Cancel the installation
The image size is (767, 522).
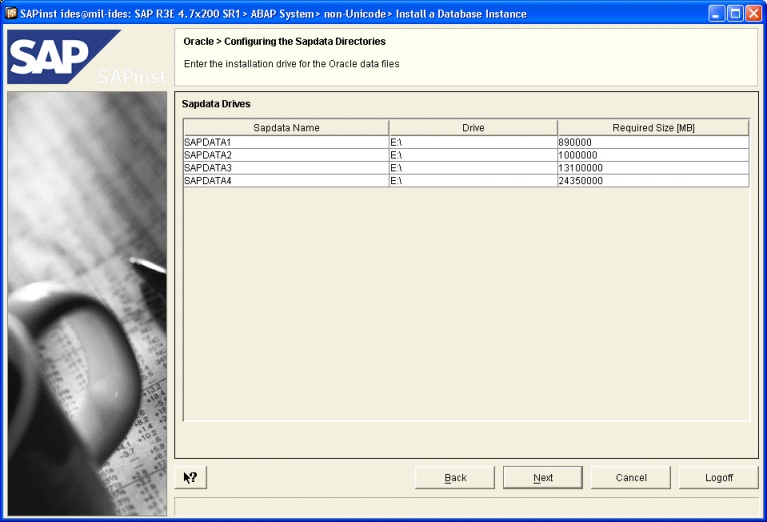click(631, 478)
